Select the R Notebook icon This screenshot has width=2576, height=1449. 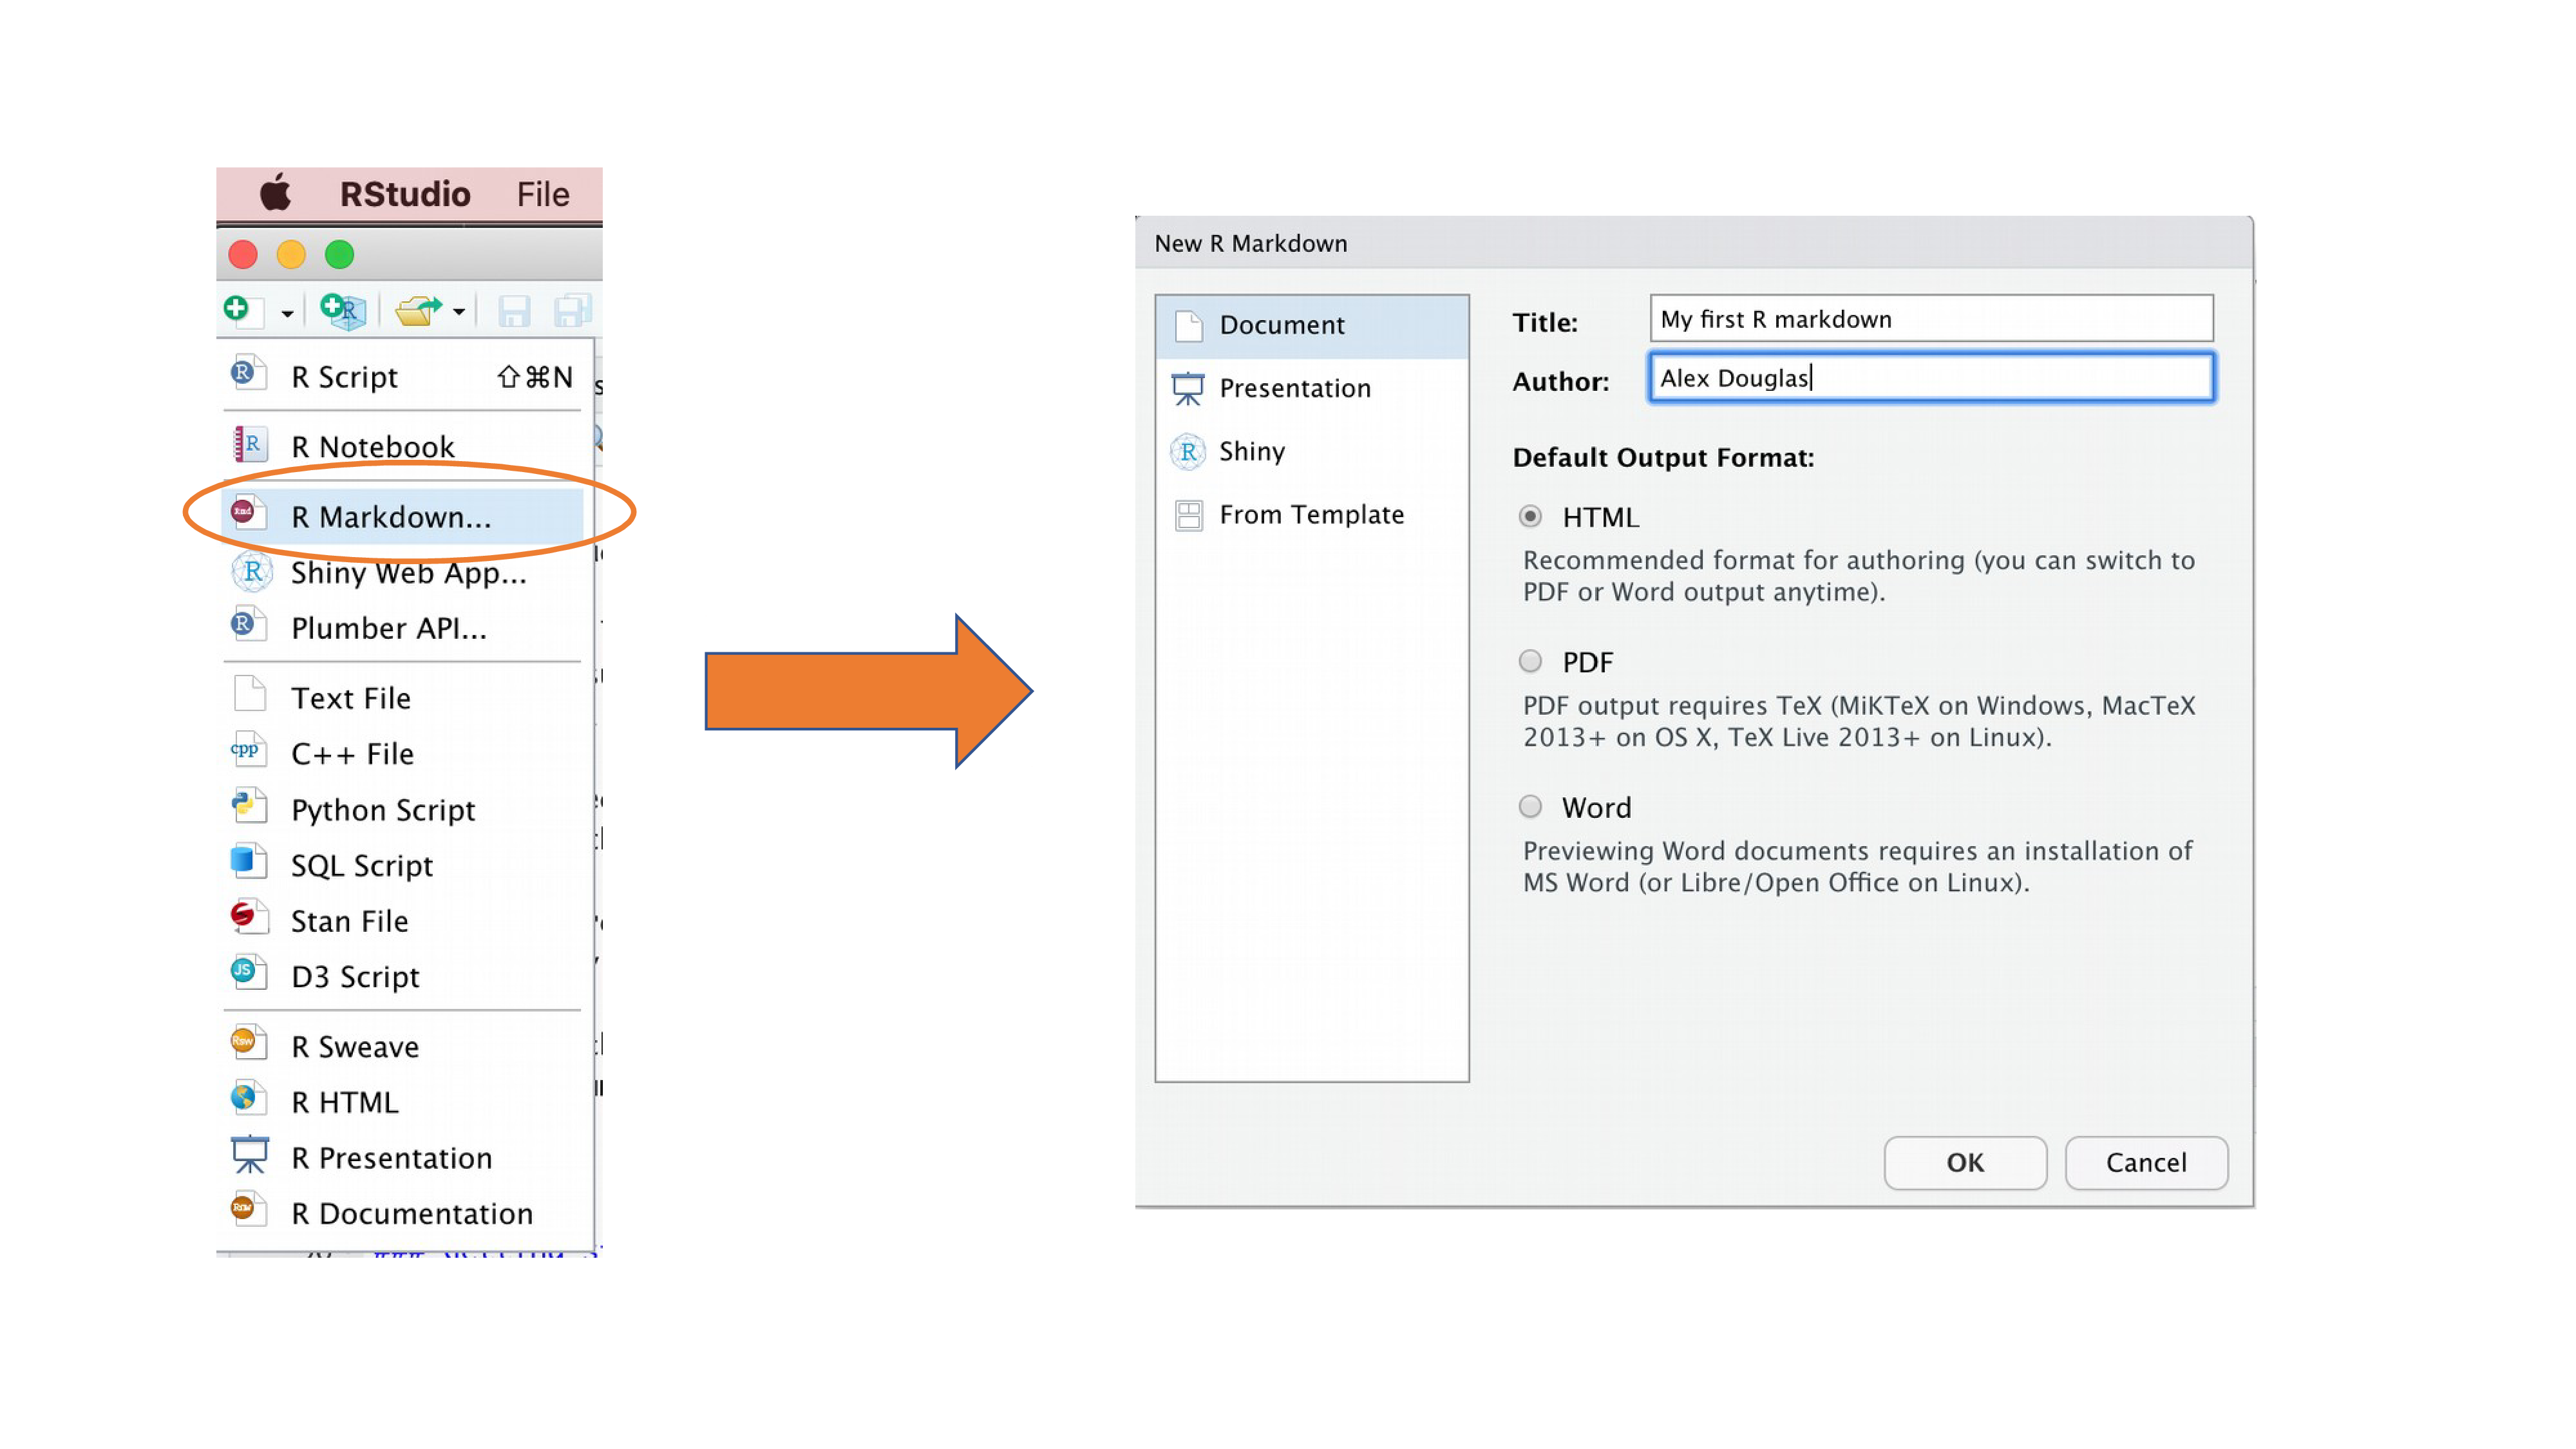point(248,444)
